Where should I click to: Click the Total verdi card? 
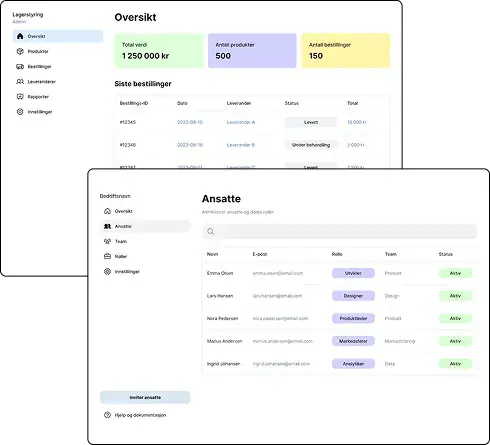click(159, 50)
